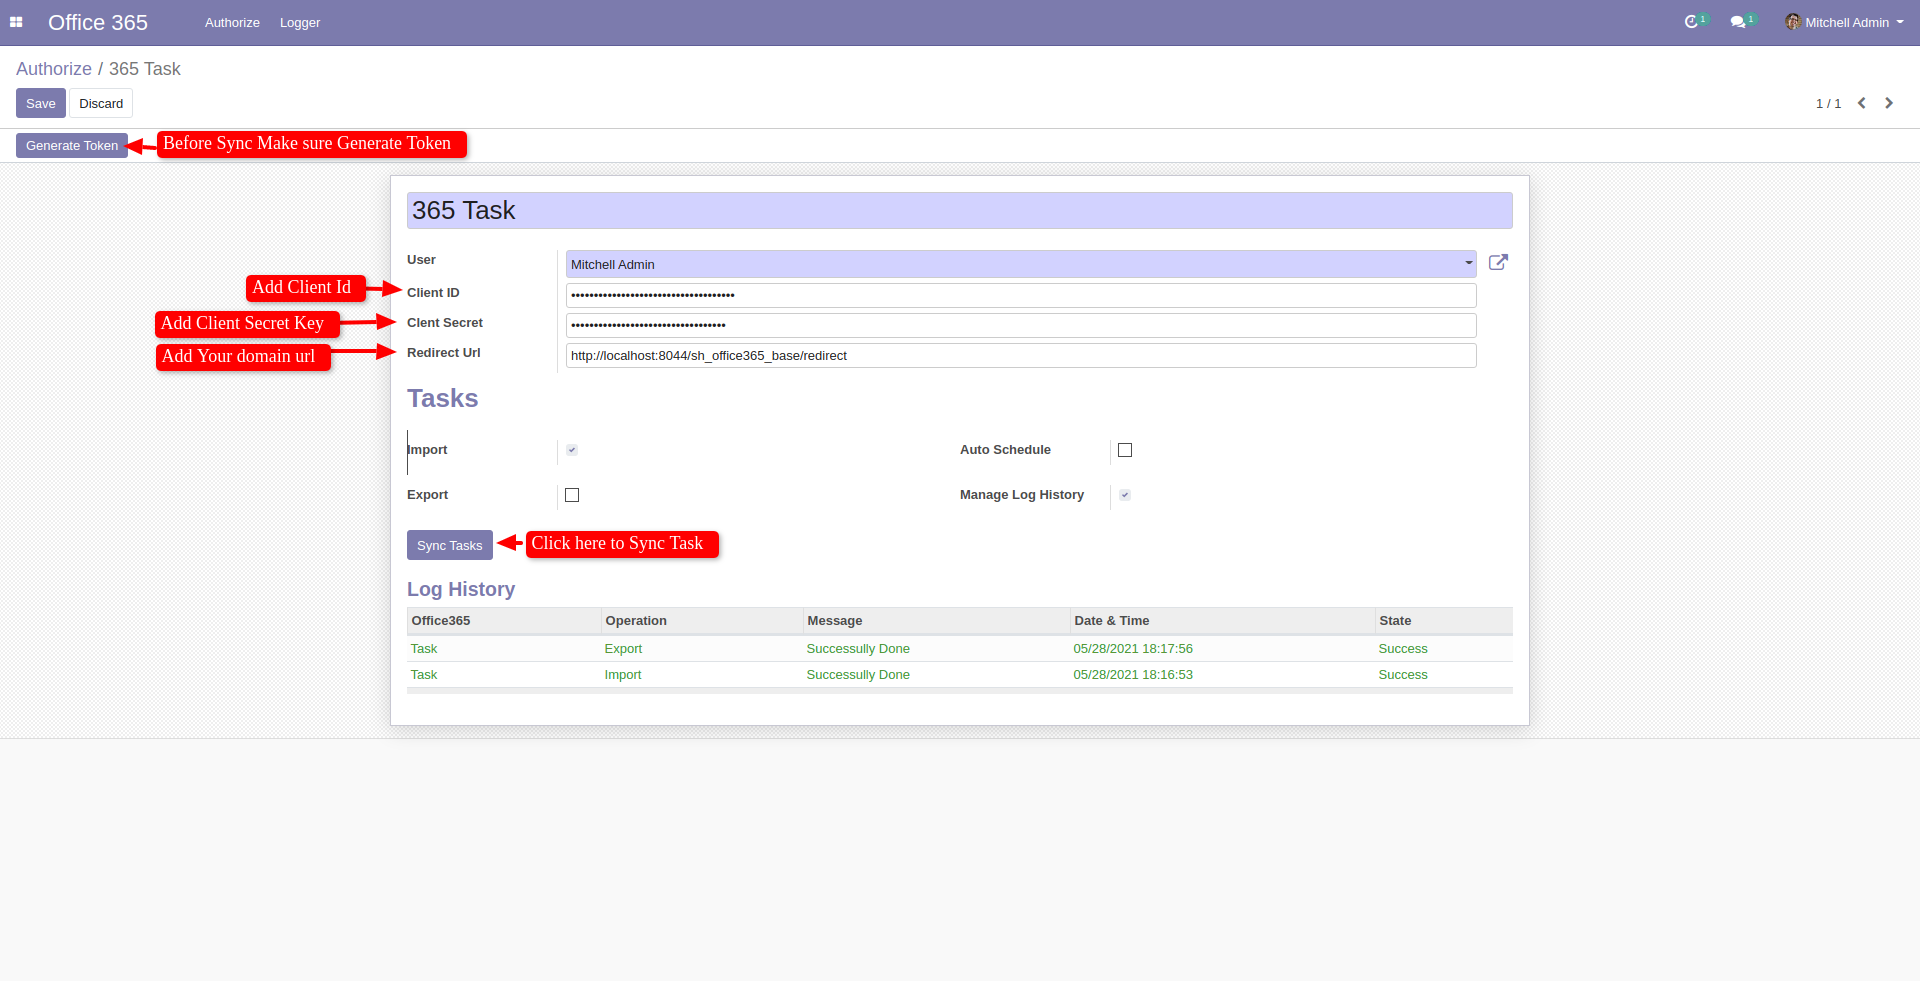Click the Sync Tasks button
1920x981 pixels.
pos(450,545)
